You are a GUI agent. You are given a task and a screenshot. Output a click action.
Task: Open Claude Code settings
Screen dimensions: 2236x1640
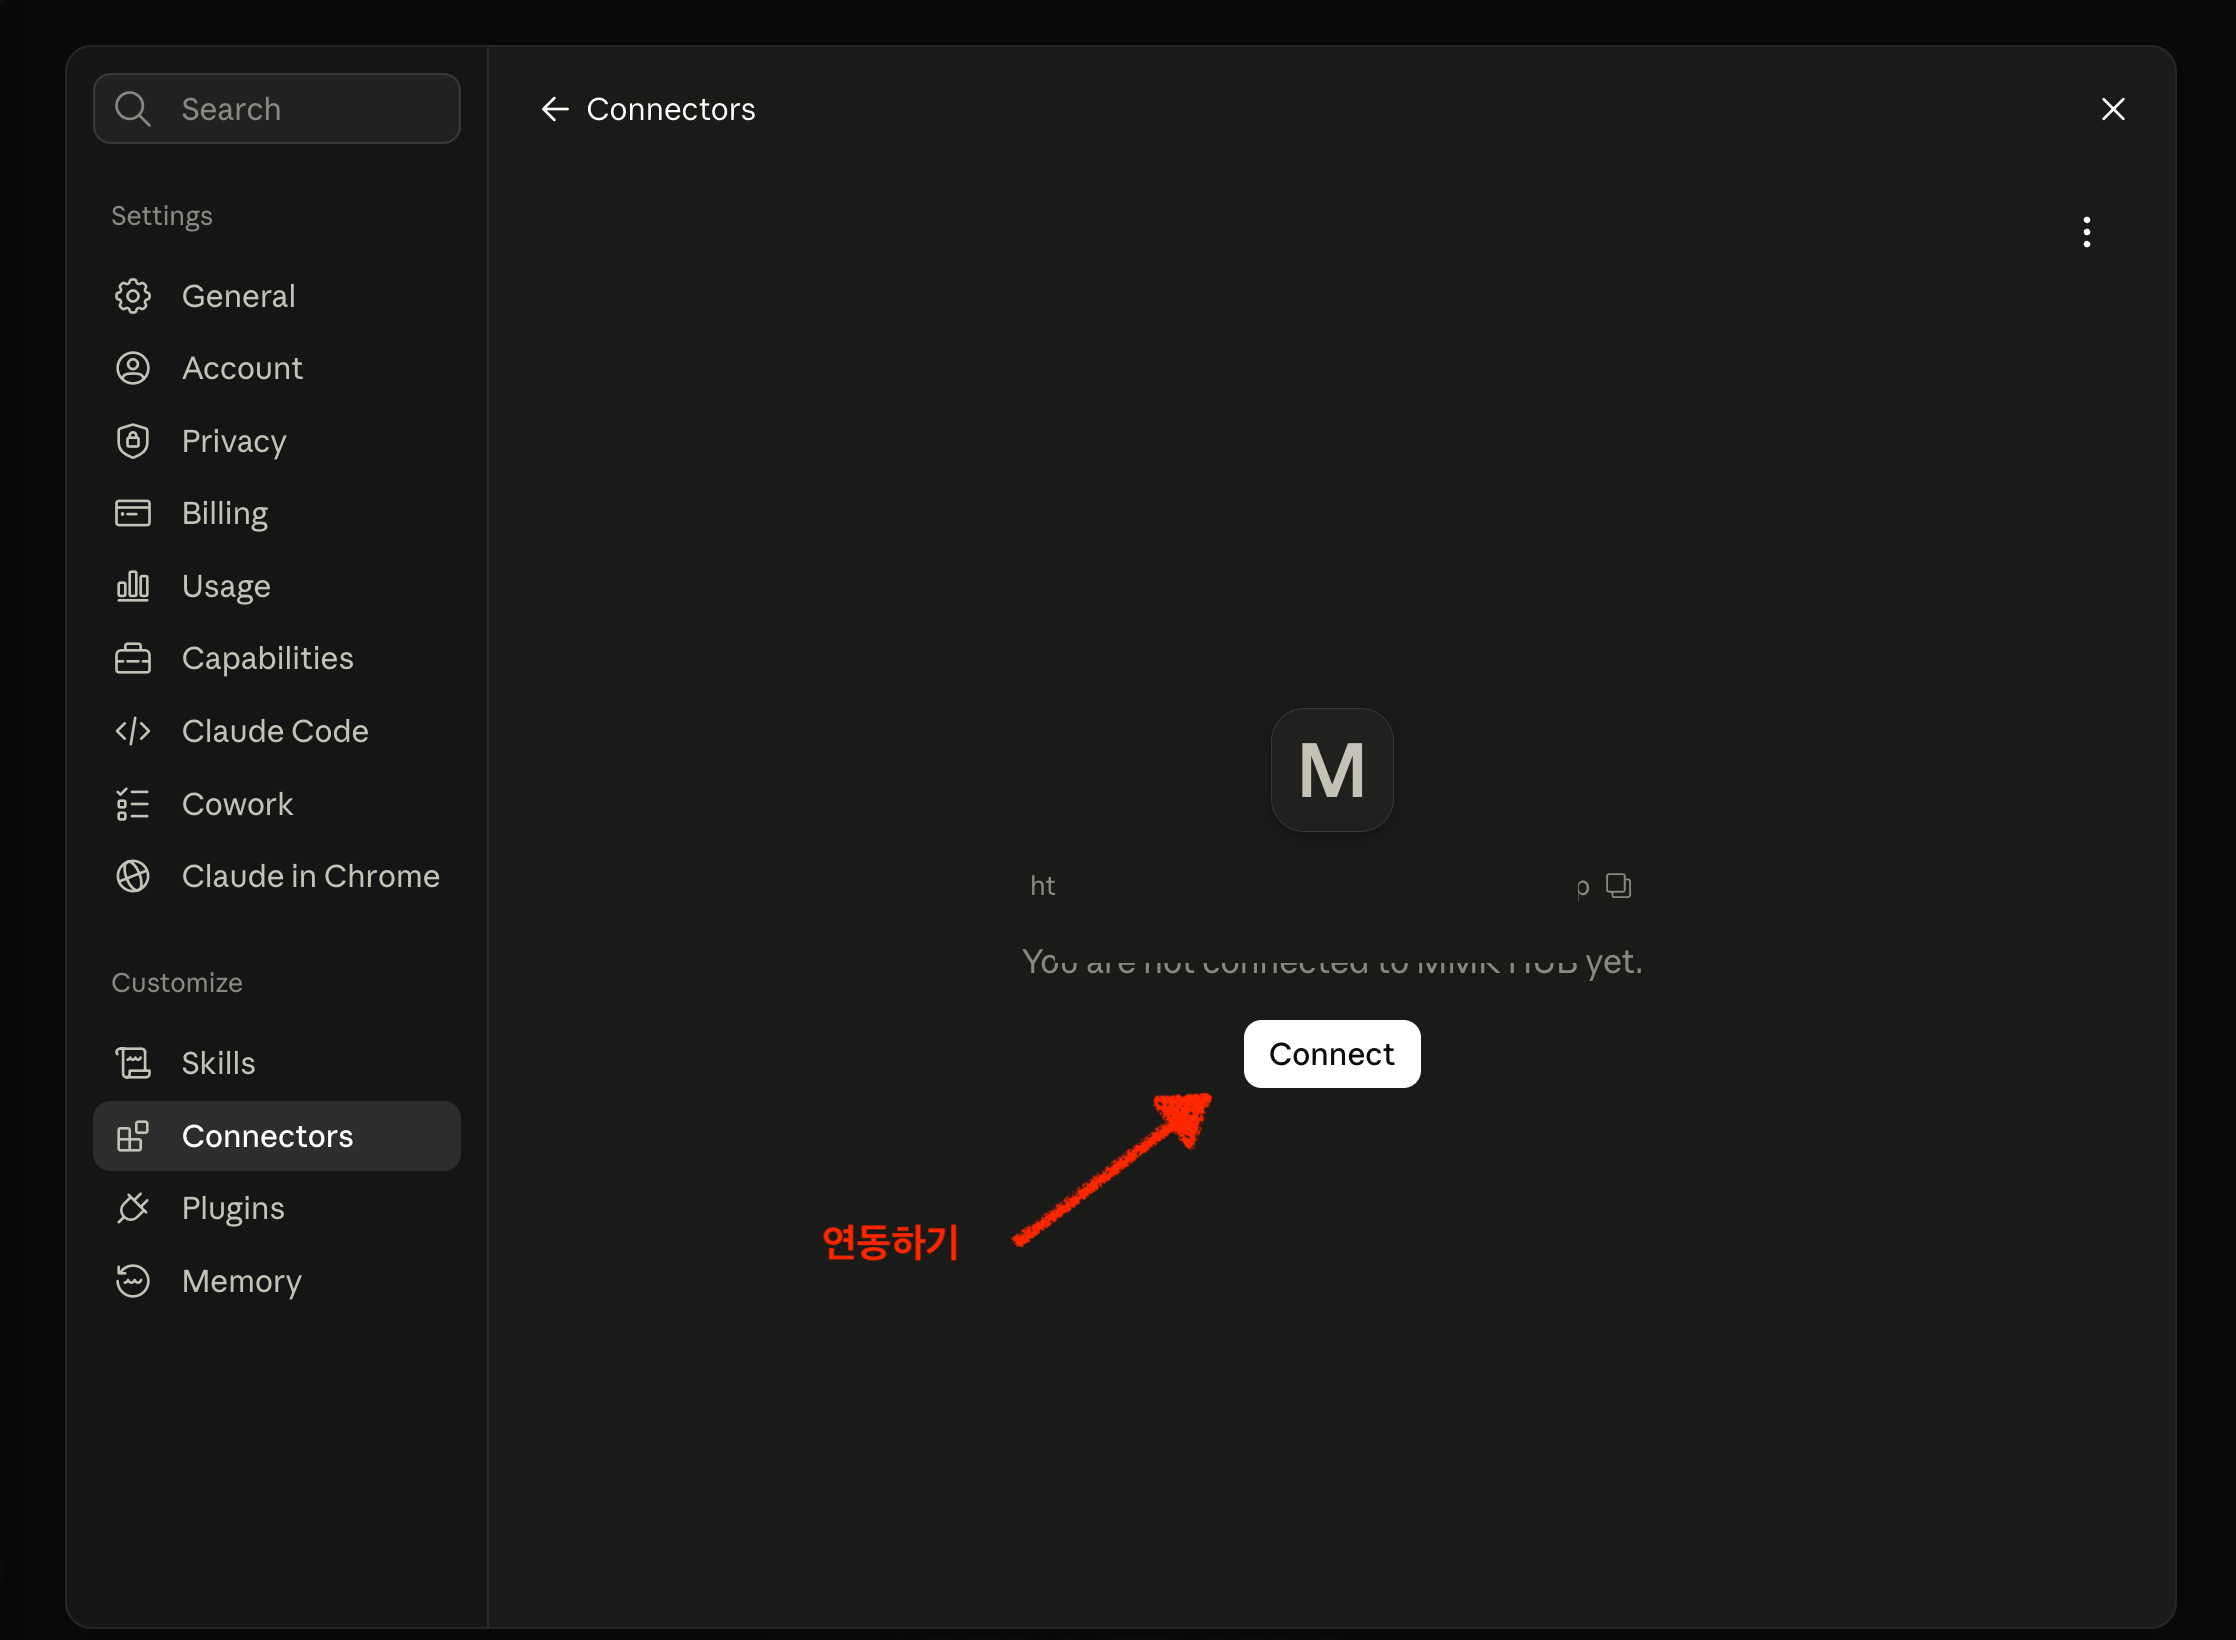[277, 731]
